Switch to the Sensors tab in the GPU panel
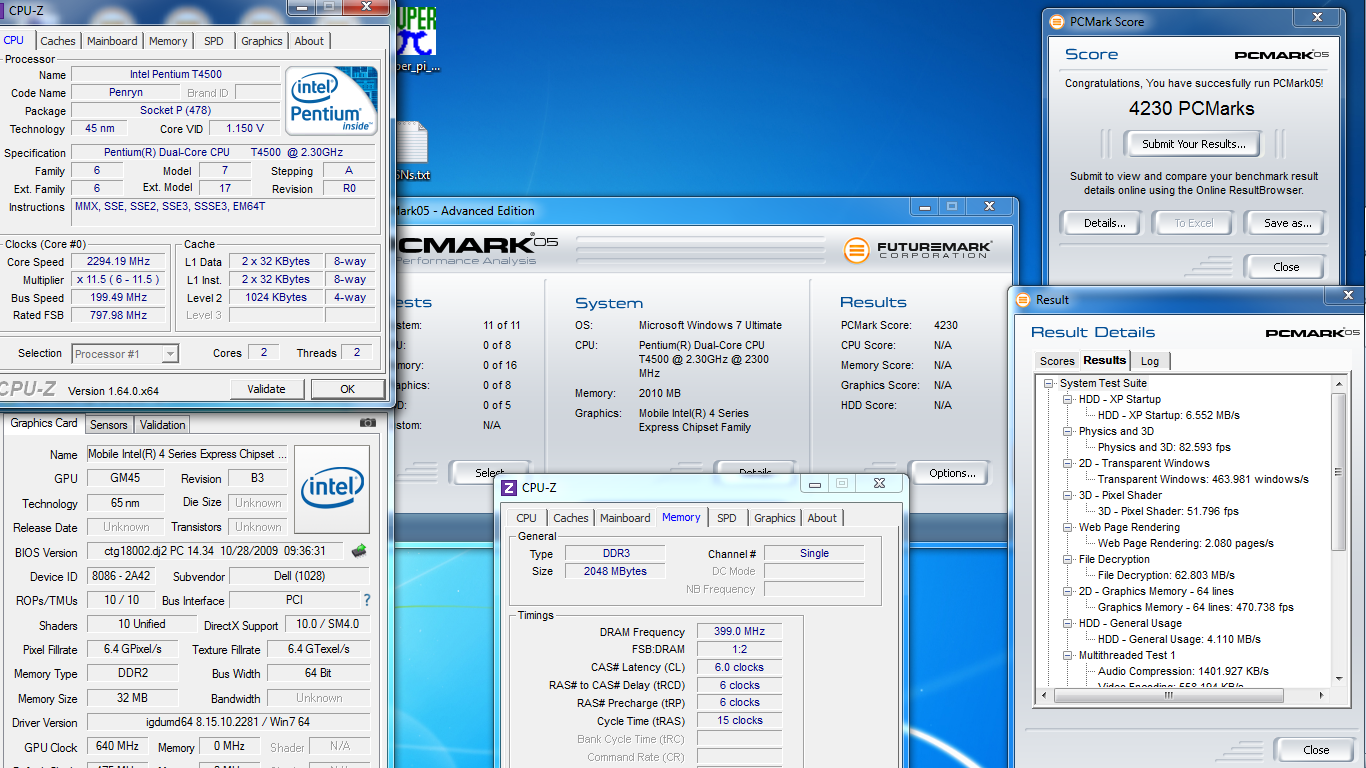 (x=109, y=424)
